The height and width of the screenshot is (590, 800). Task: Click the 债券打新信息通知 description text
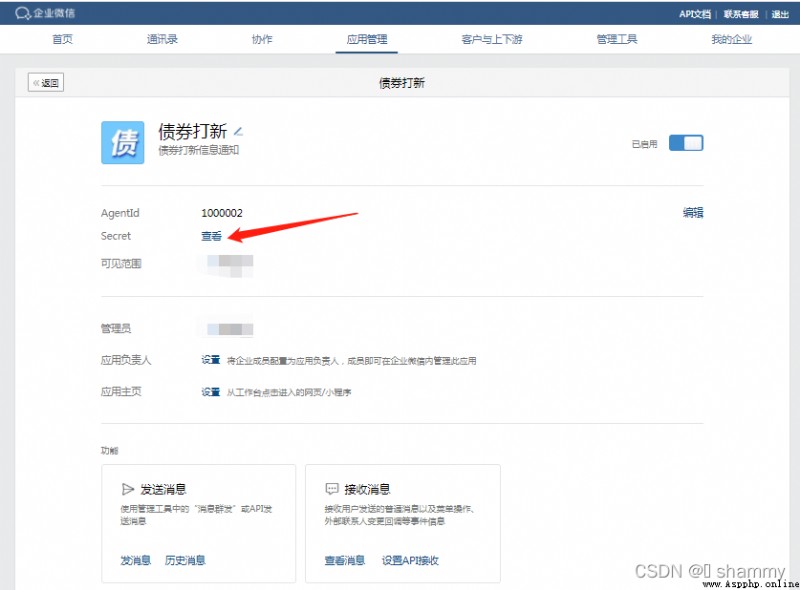(198, 150)
